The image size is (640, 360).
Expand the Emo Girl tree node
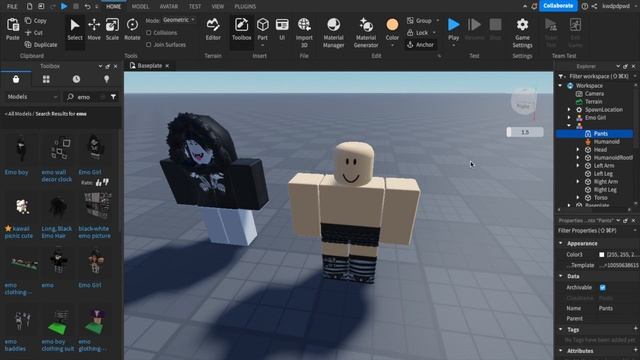(x=569, y=118)
